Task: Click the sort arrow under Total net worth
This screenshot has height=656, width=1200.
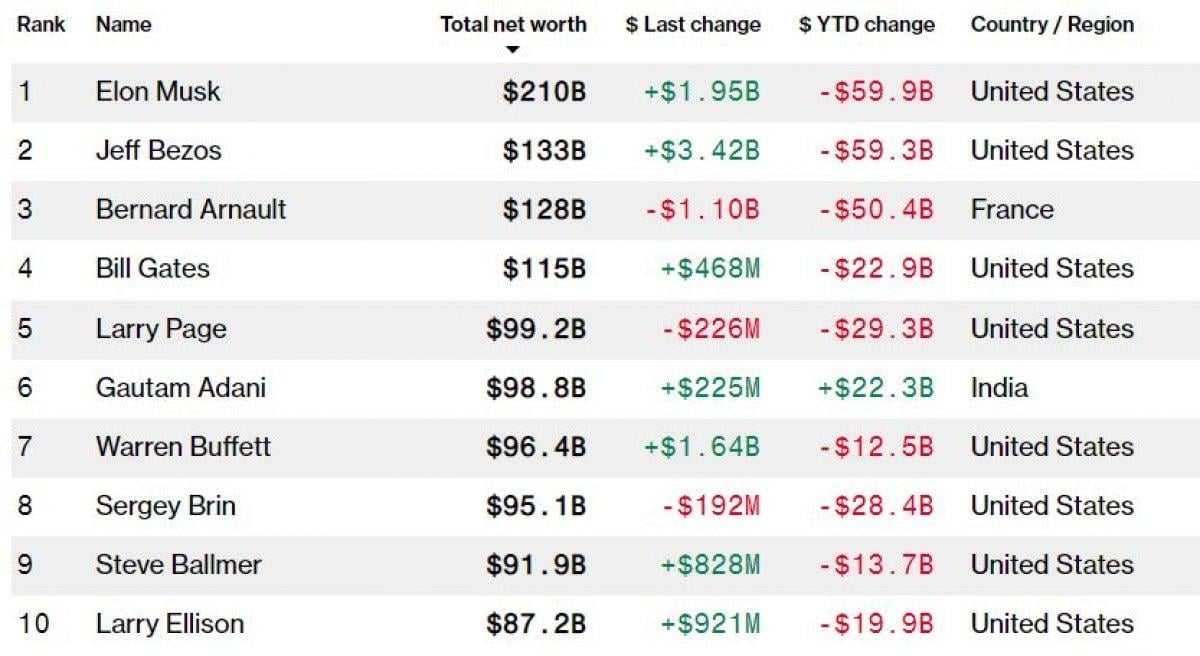Action: pyautogui.click(x=513, y=50)
